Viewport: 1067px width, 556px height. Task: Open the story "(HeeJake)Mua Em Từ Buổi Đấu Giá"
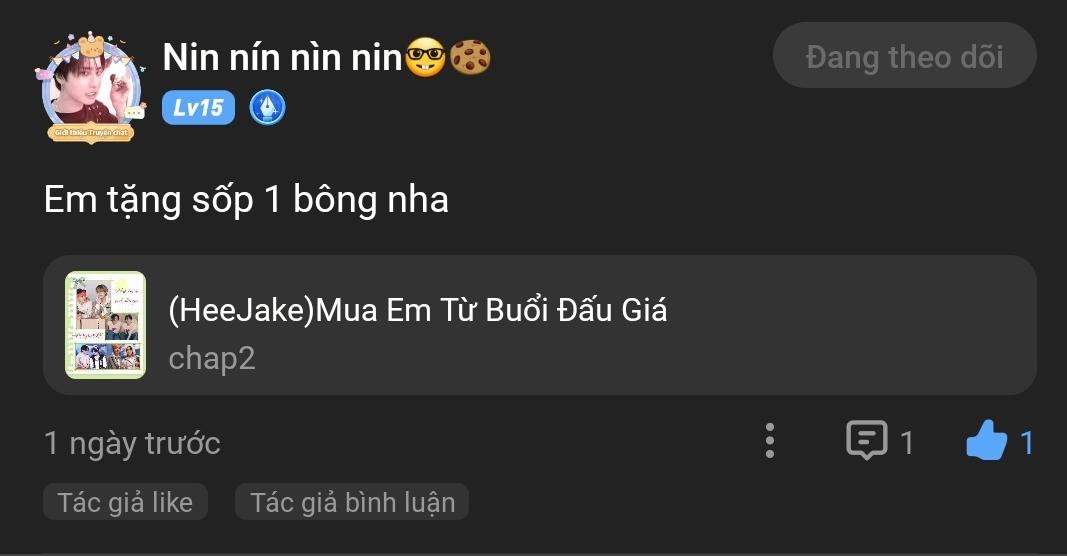(418, 310)
